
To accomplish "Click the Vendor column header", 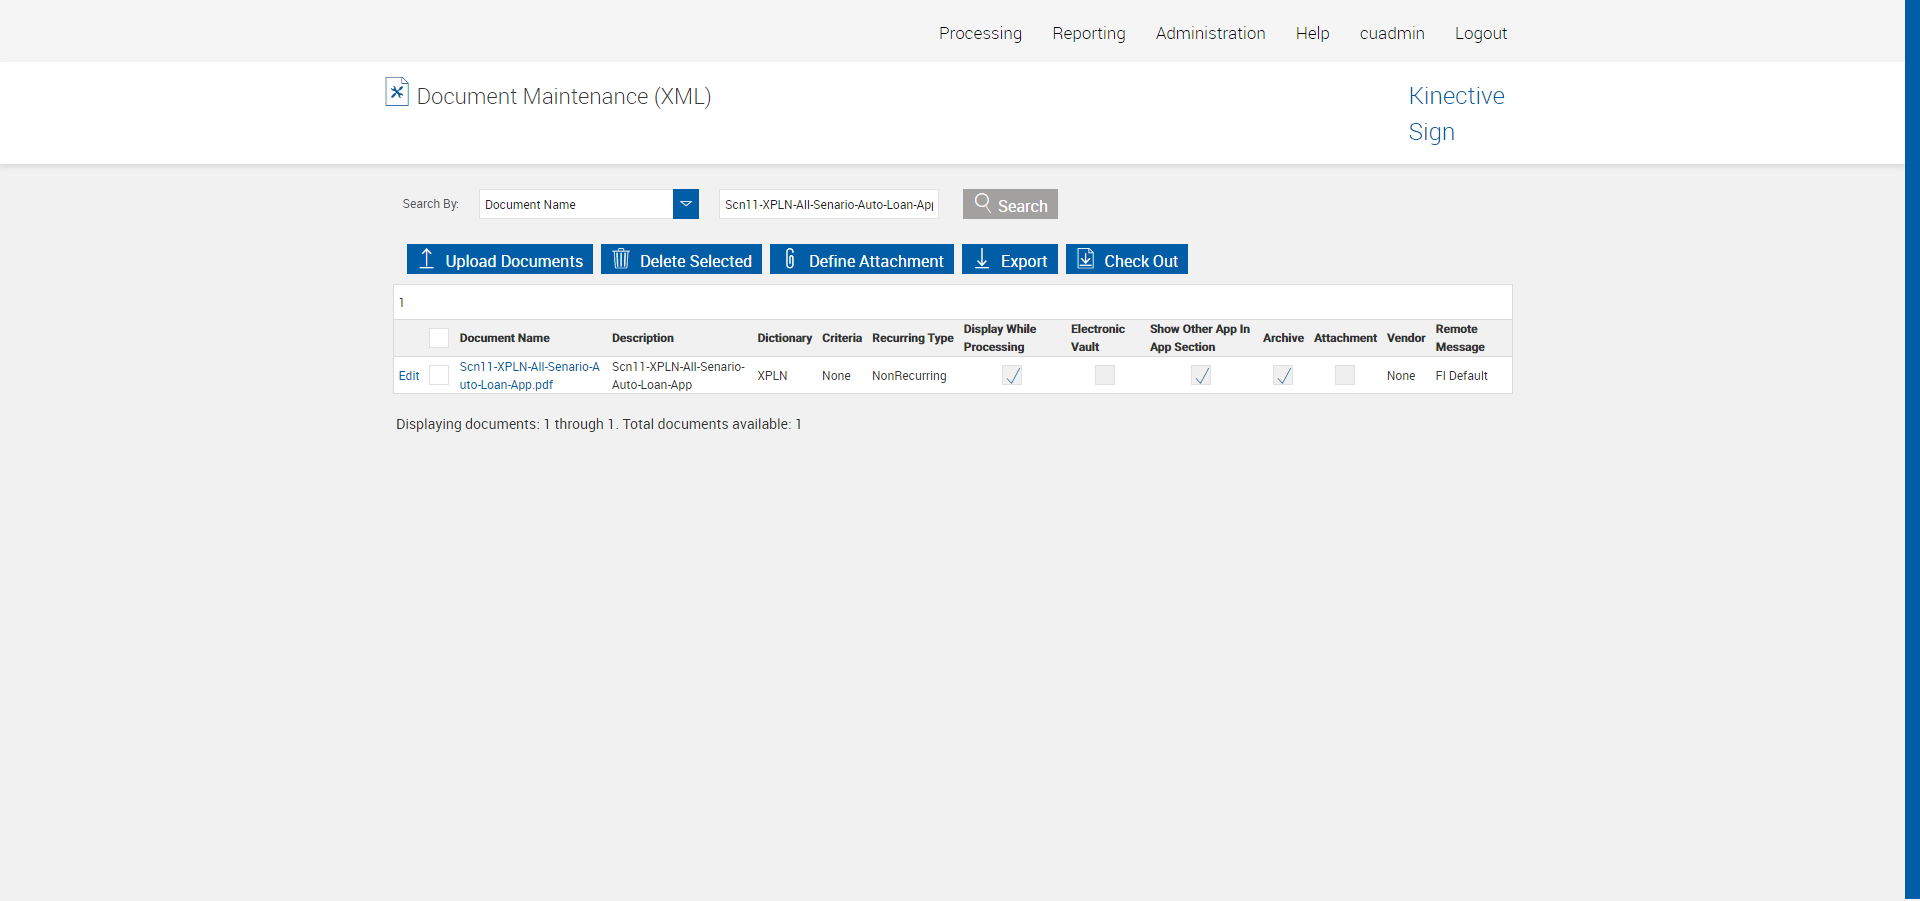I will click(x=1406, y=338).
